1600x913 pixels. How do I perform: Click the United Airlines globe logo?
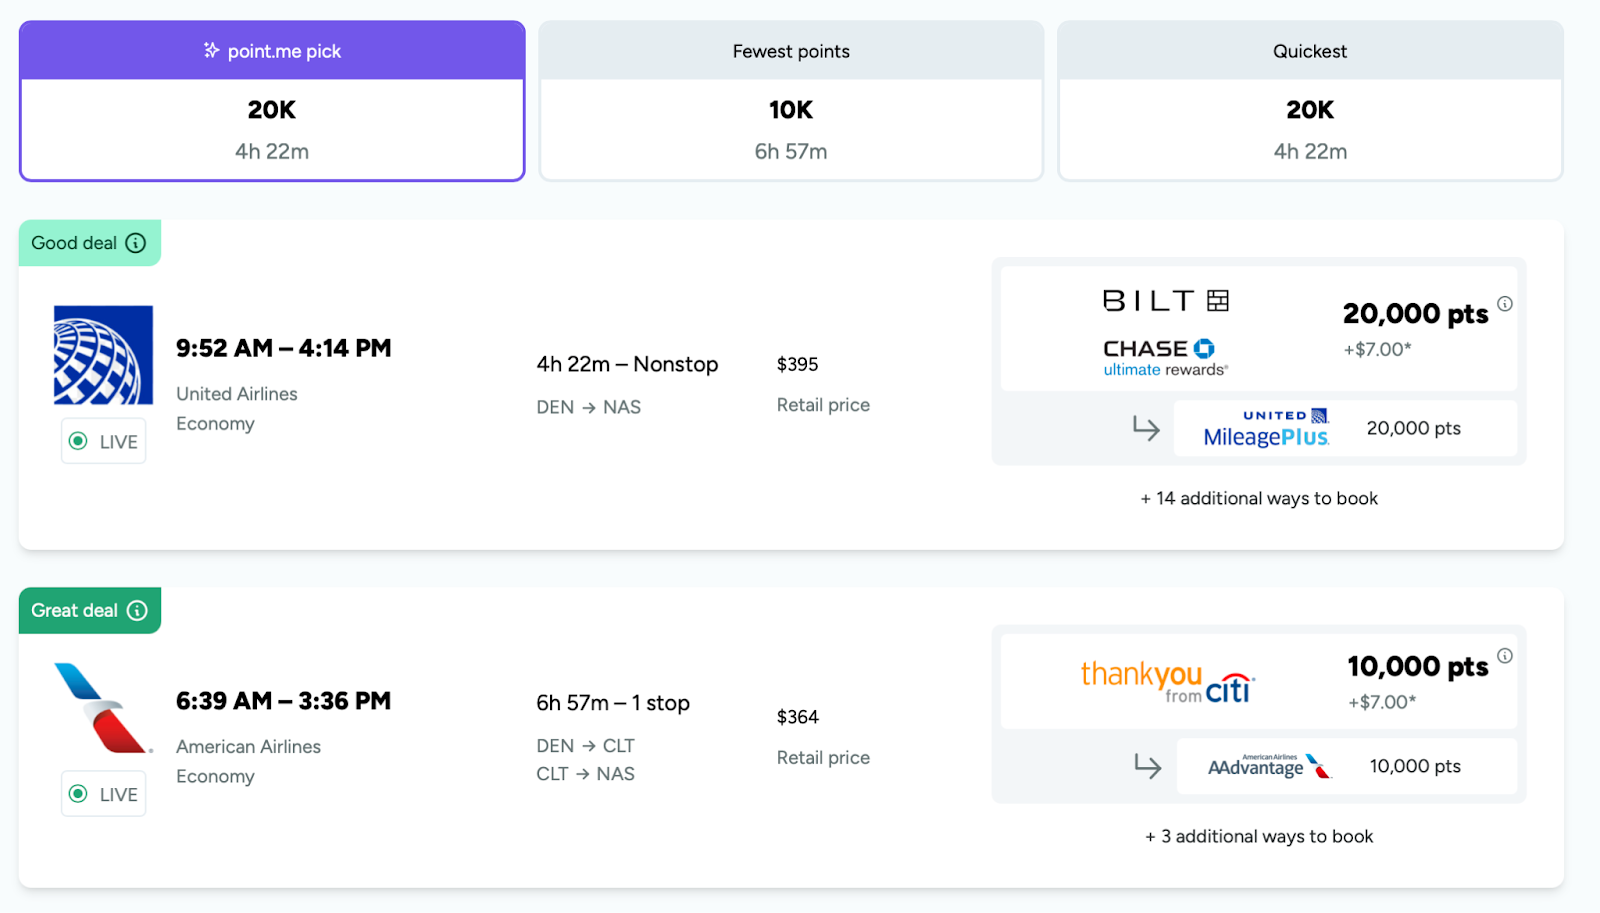tap(103, 354)
